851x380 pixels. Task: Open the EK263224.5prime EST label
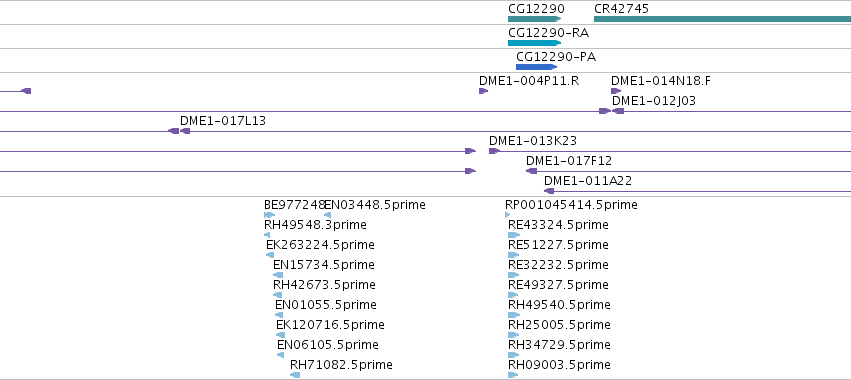click(x=320, y=245)
